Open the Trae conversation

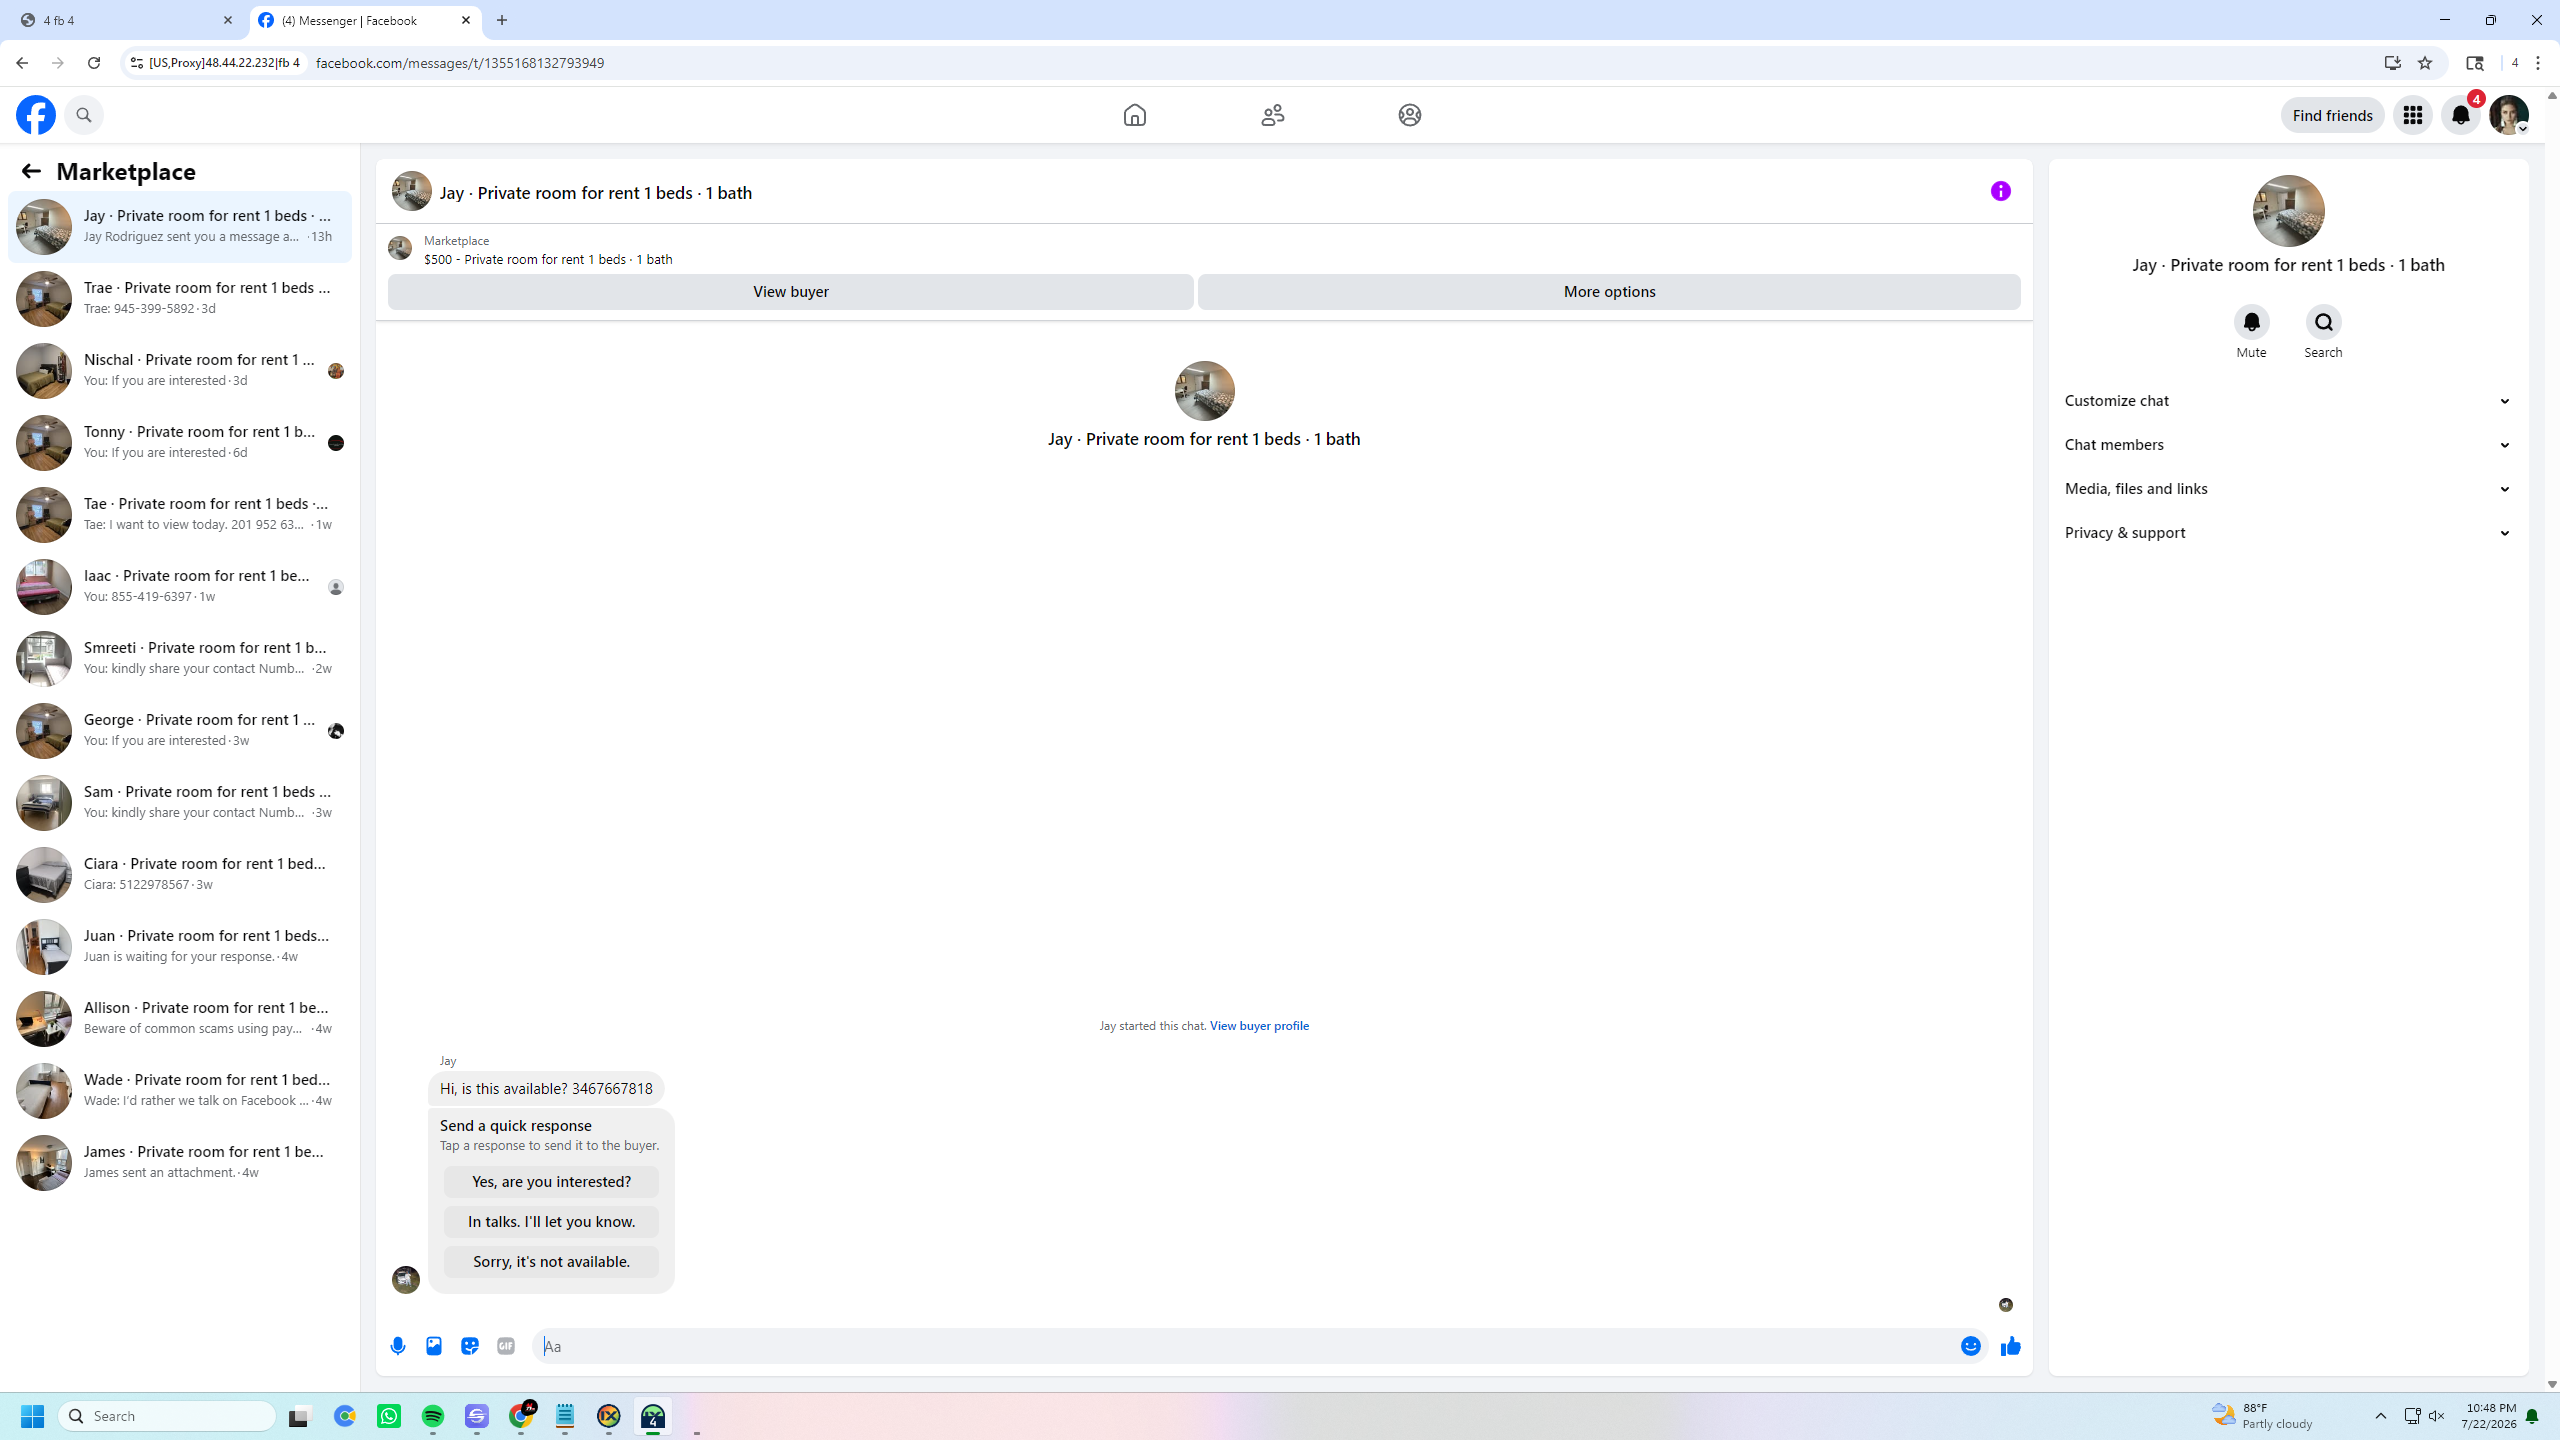coord(180,299)
